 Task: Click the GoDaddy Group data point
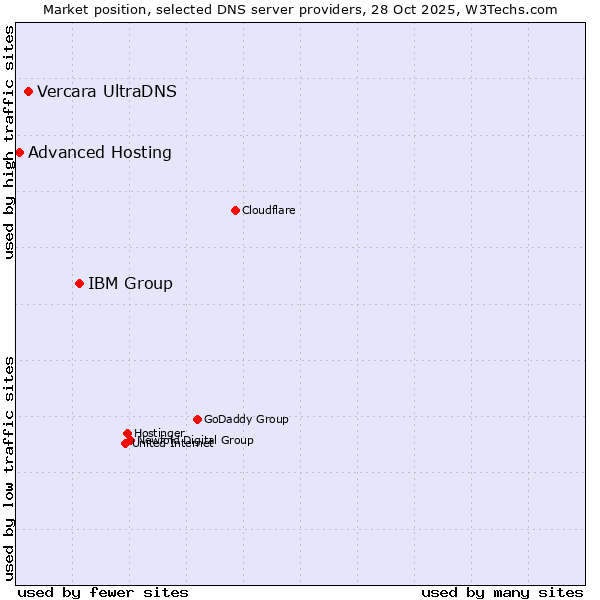tap(197, 420)
